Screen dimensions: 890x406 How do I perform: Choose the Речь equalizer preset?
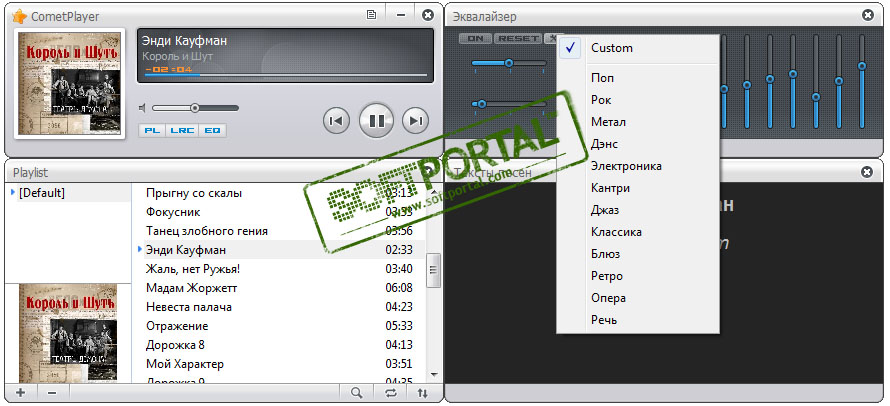[638, 320]
